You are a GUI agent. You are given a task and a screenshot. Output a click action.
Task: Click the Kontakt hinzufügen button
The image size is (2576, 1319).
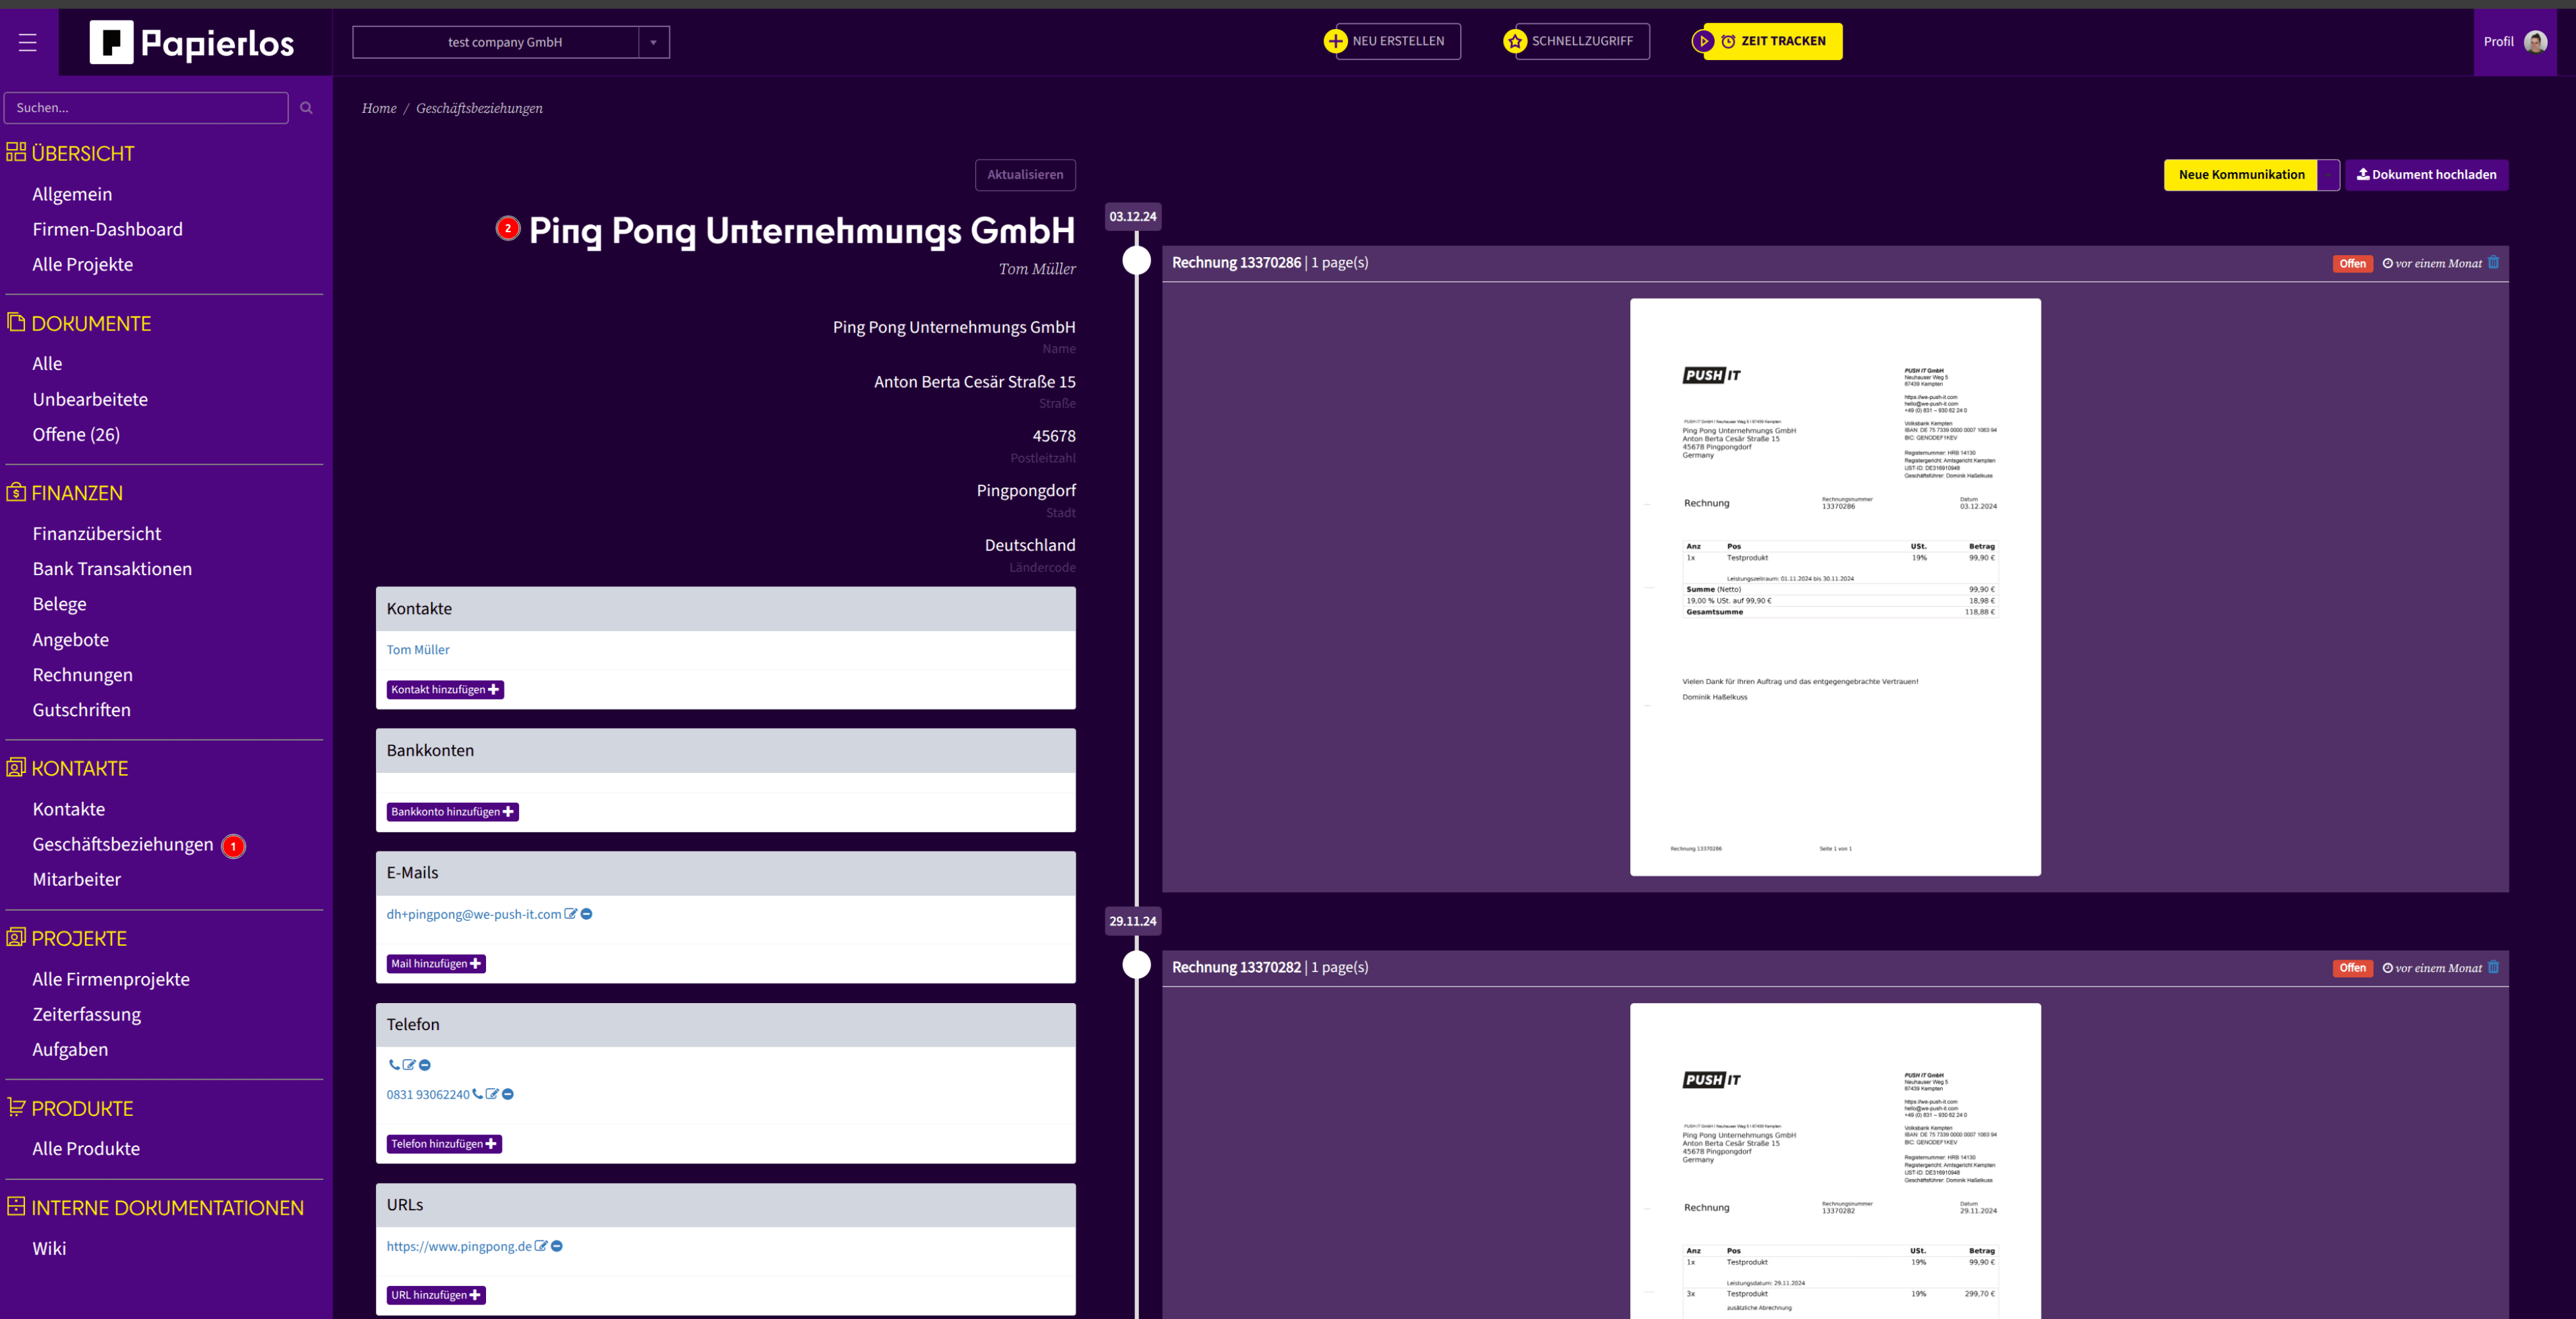[x=444, y=690]
